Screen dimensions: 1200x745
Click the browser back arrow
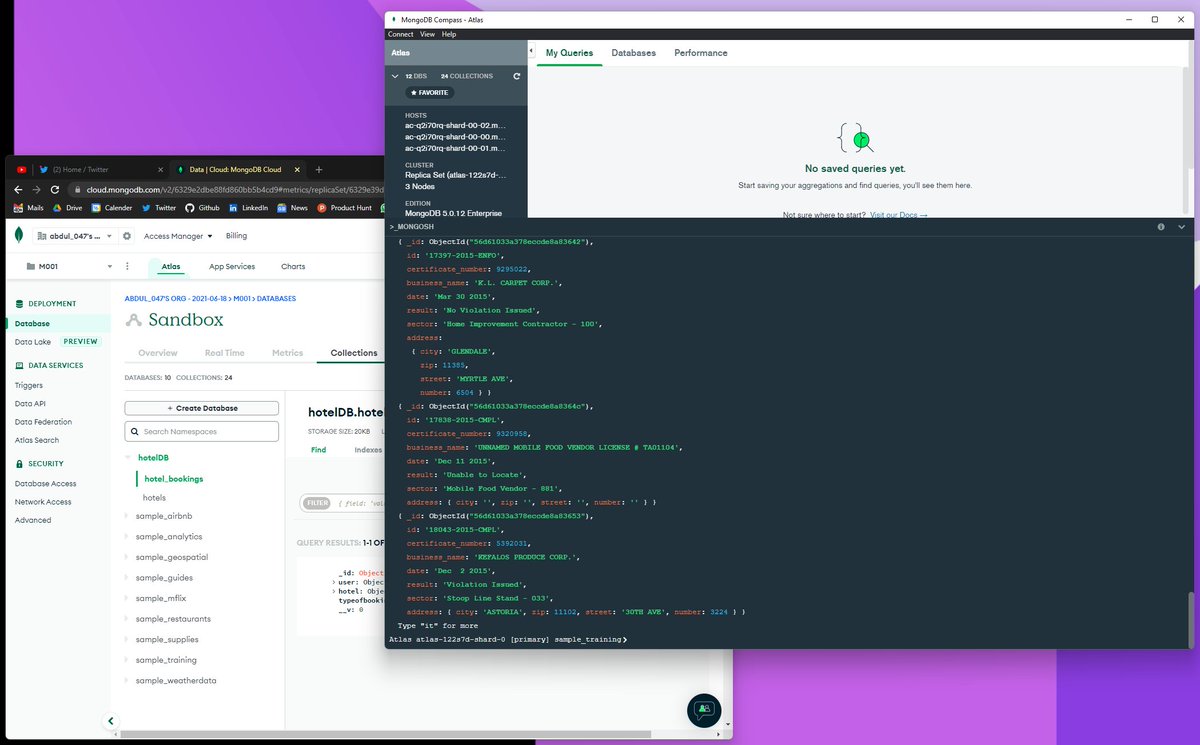[19, 189]
